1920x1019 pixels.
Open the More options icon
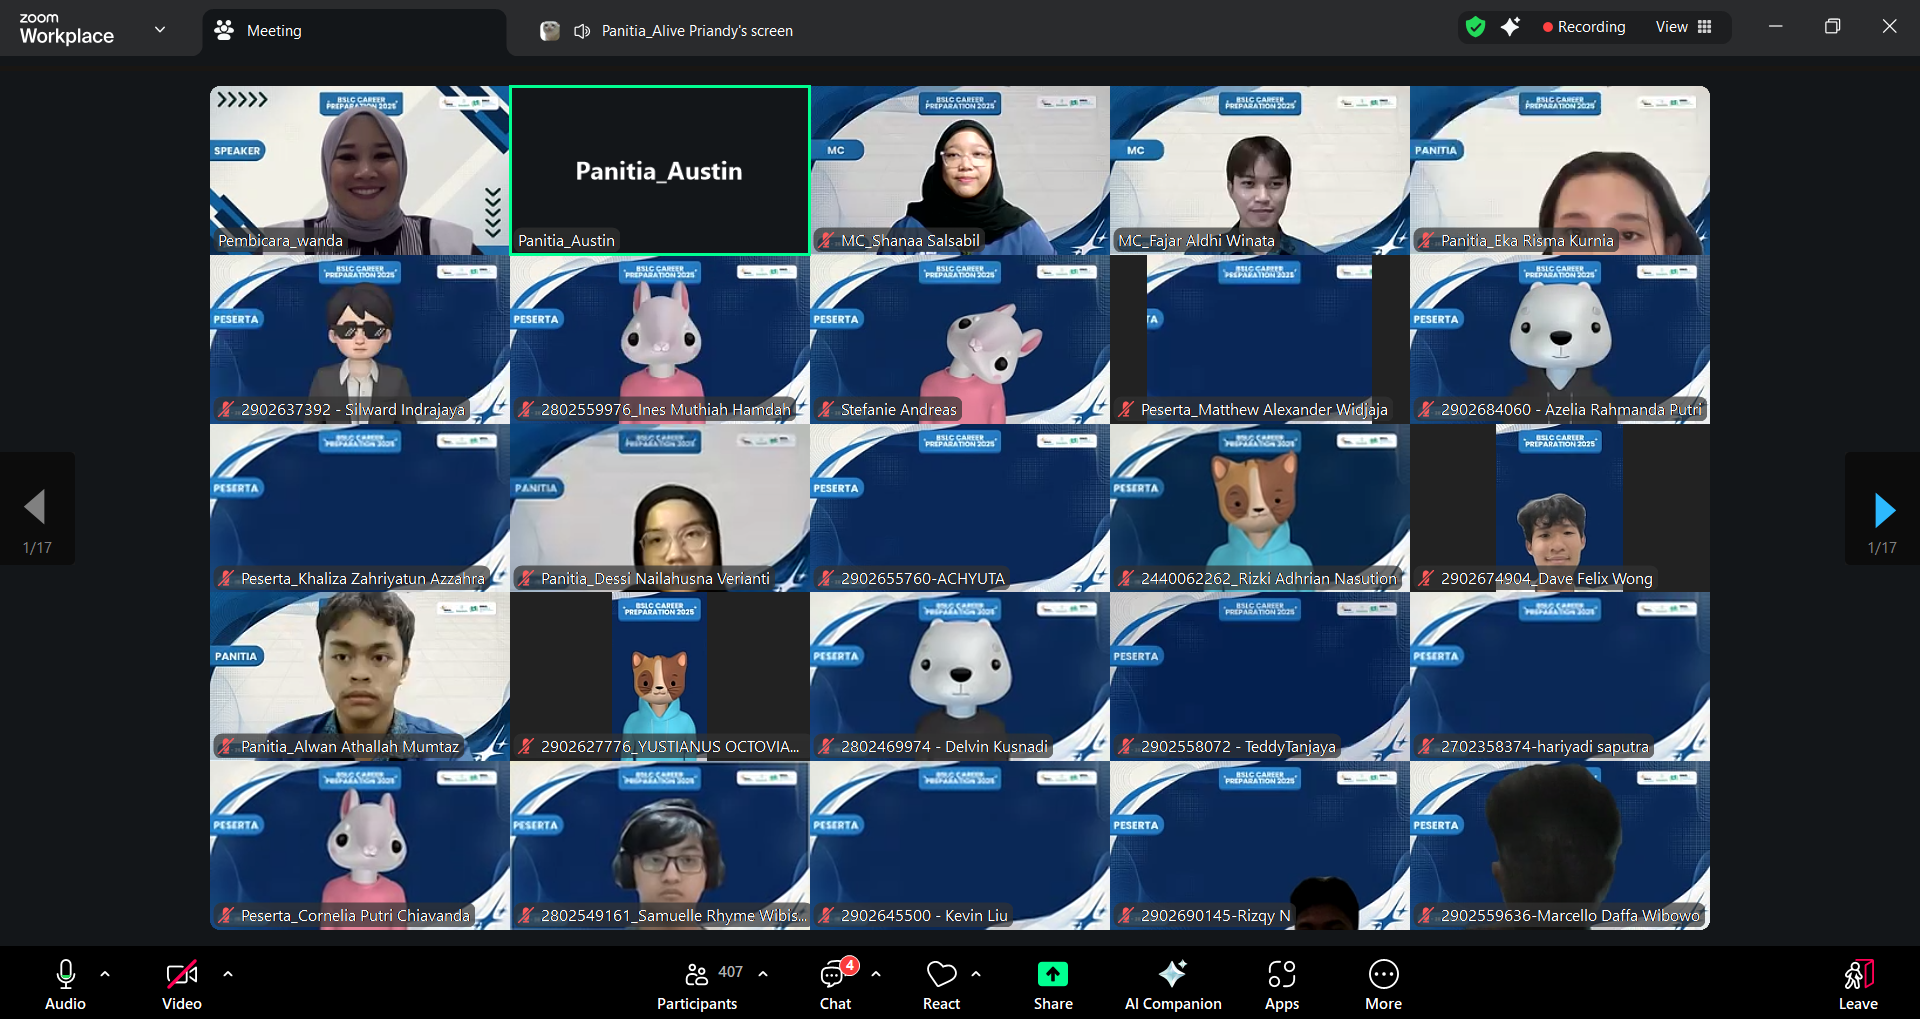pyautogui.click(x=1383, y=974)
